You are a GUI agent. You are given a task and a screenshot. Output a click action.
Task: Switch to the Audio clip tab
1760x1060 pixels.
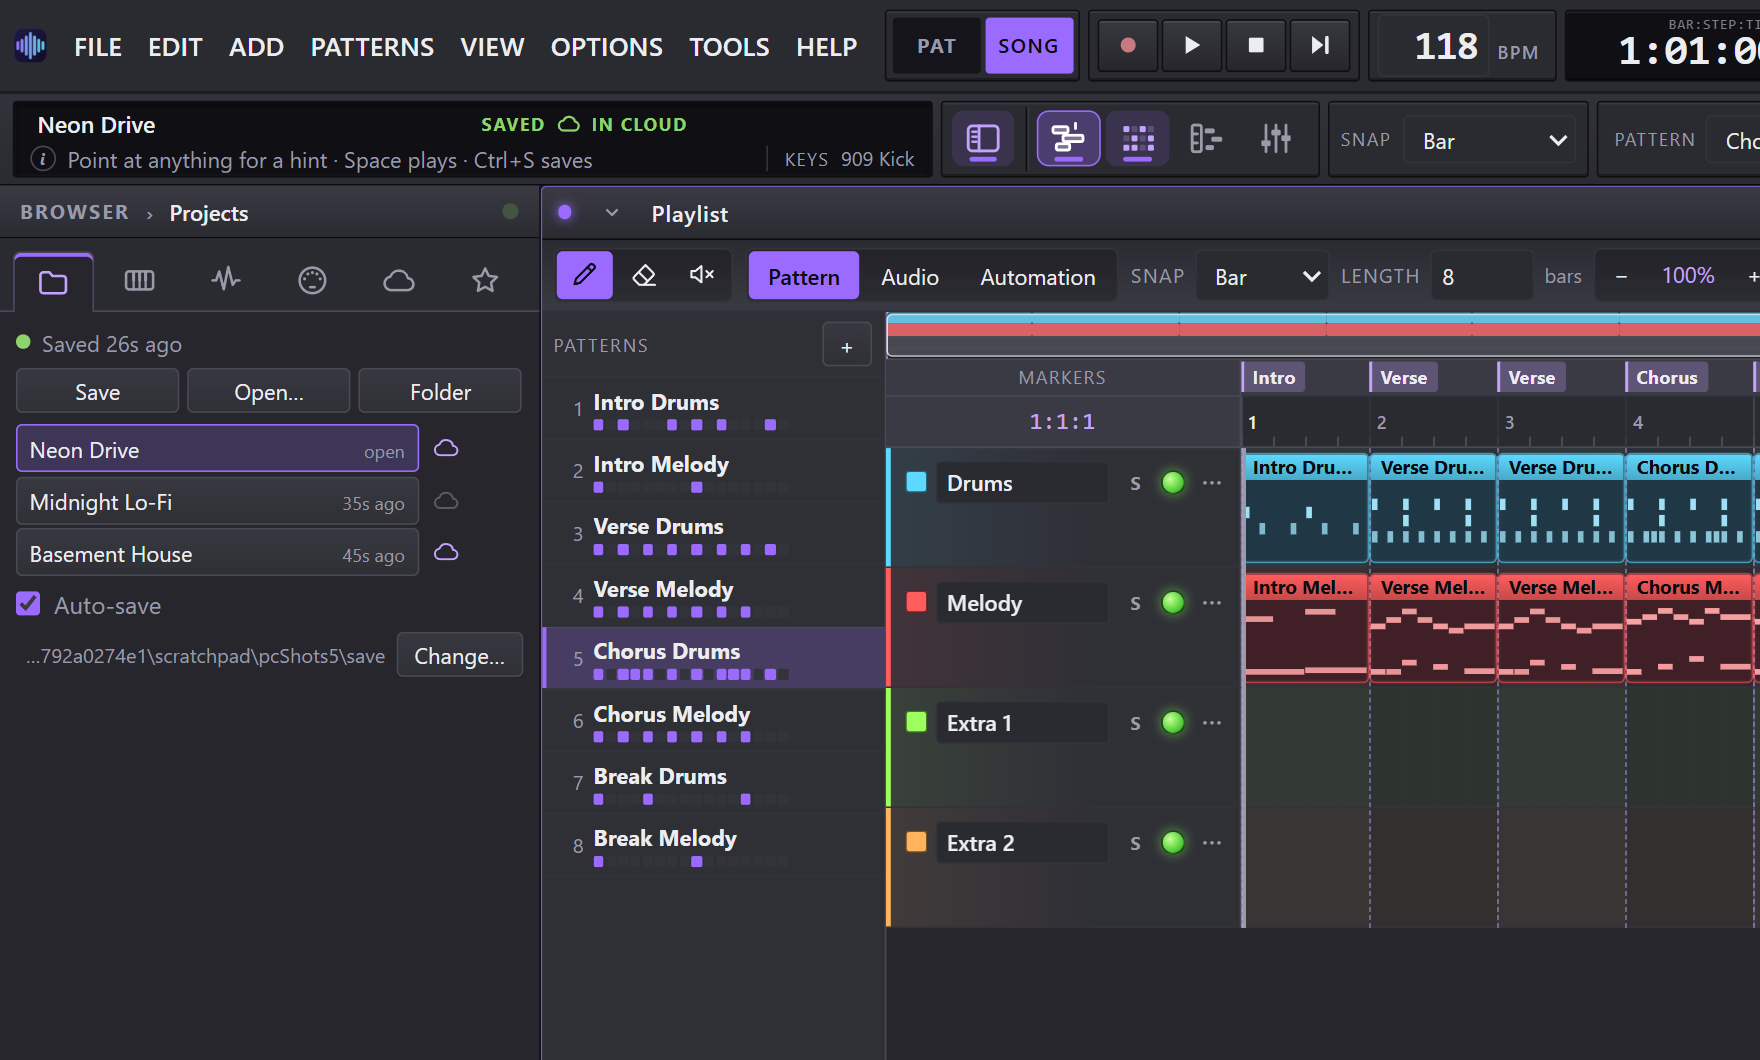click(909, 277)
